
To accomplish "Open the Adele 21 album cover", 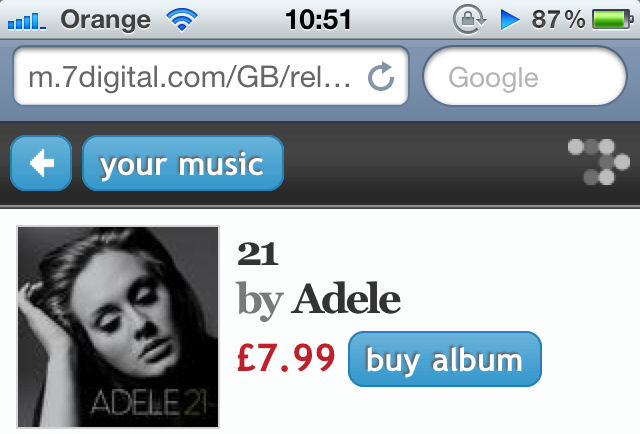I will click(118, 327).
